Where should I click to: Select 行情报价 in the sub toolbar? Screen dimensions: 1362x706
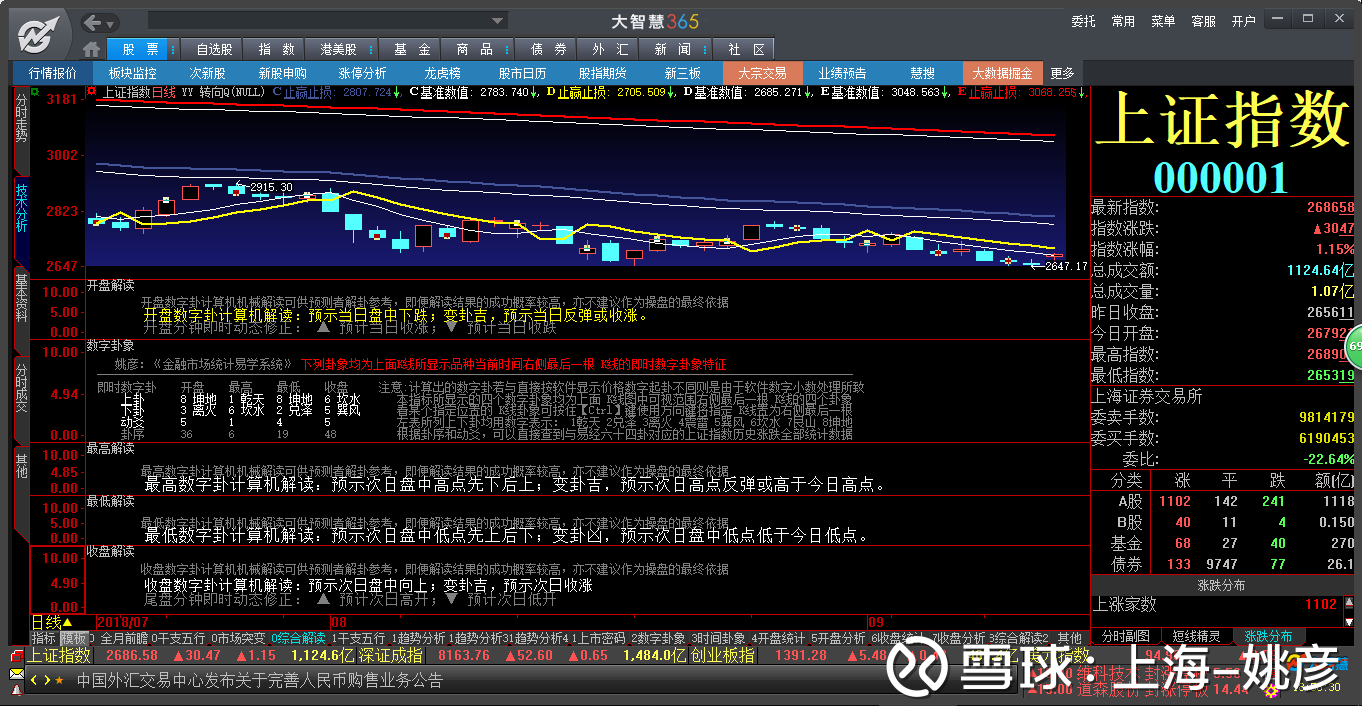[53, 73]
